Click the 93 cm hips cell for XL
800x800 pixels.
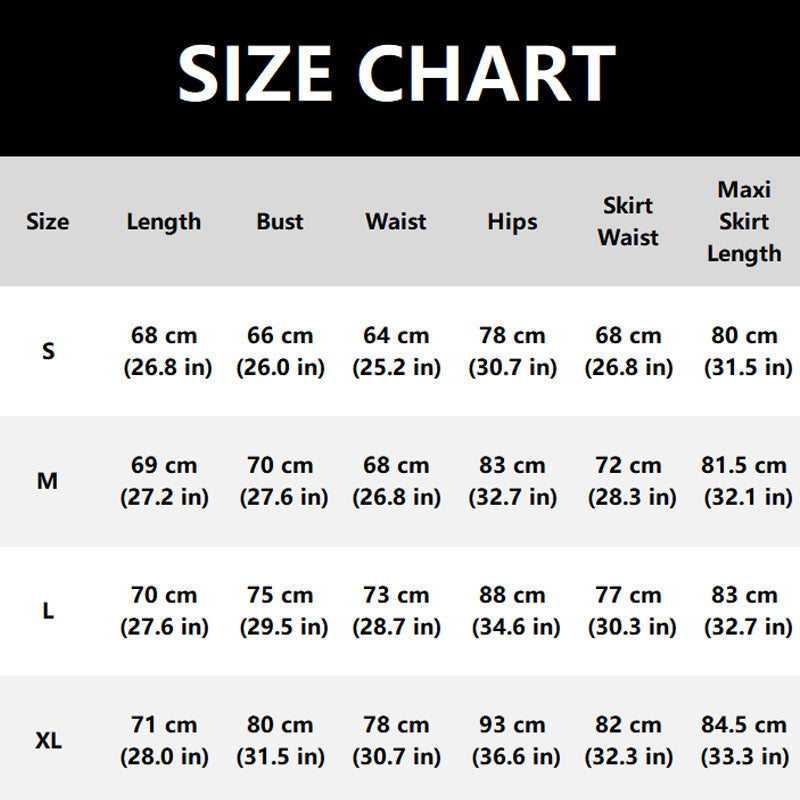pyautogui.click(x=516, y=740)
